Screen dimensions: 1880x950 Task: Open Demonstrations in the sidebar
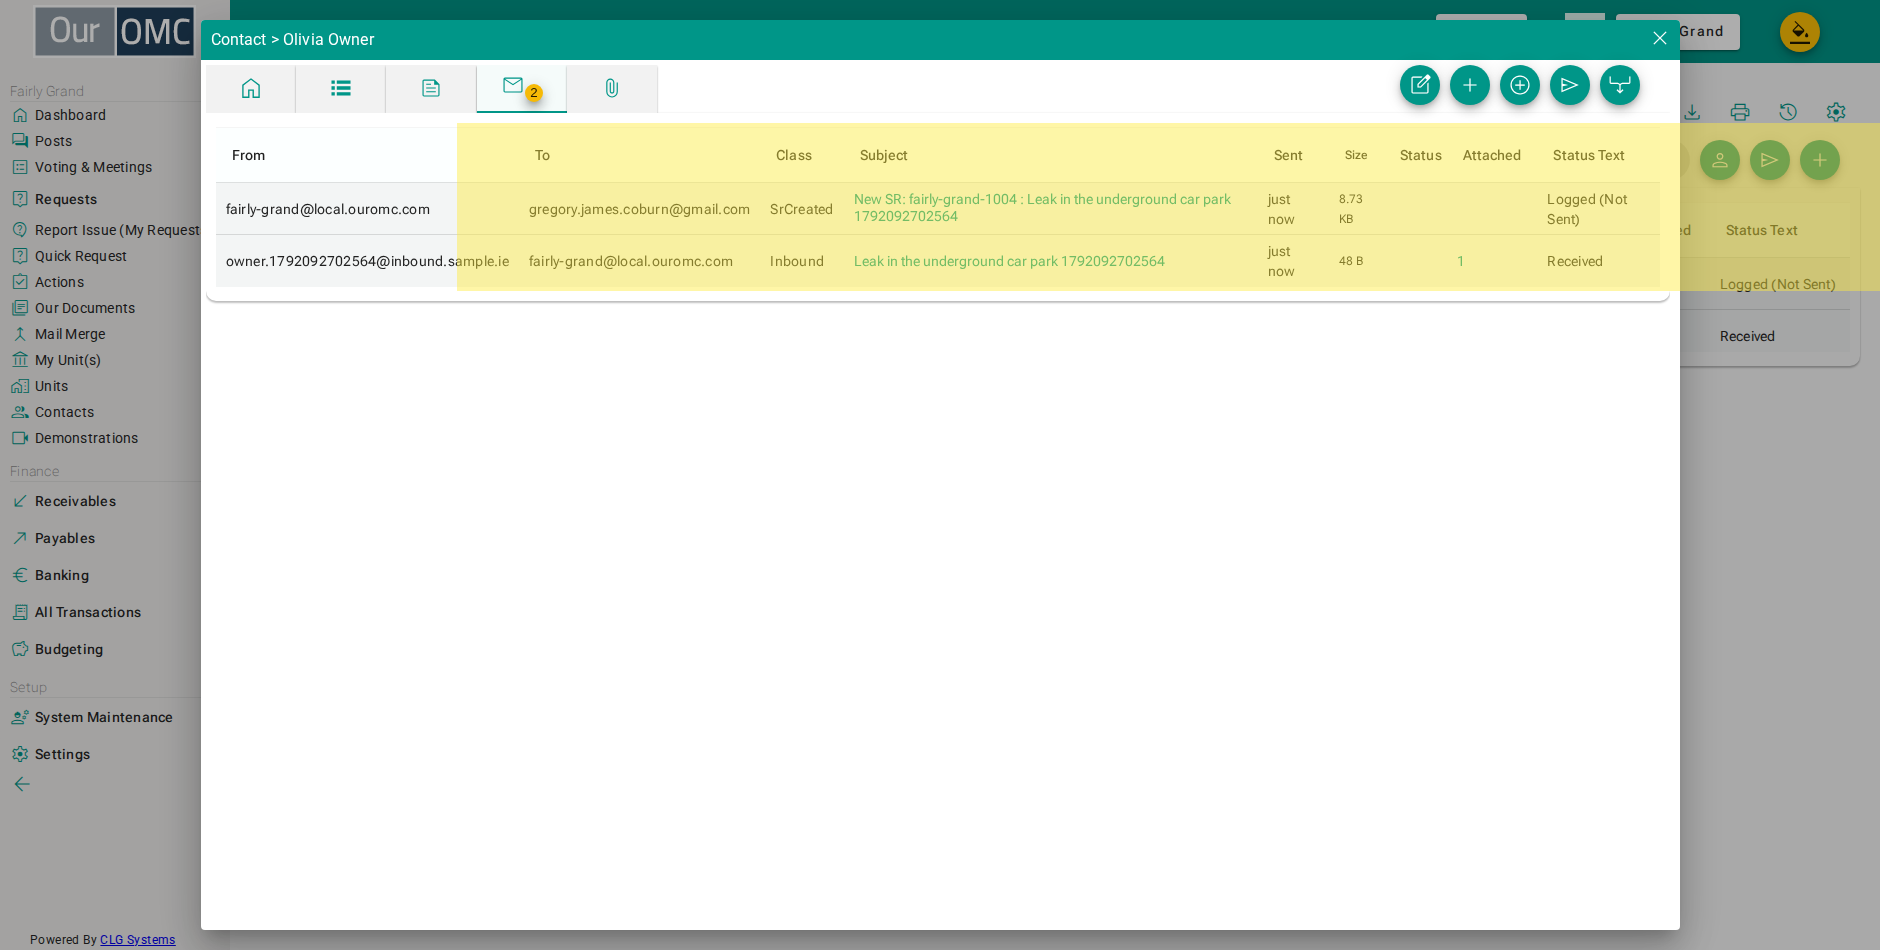(x=87, y=438)
